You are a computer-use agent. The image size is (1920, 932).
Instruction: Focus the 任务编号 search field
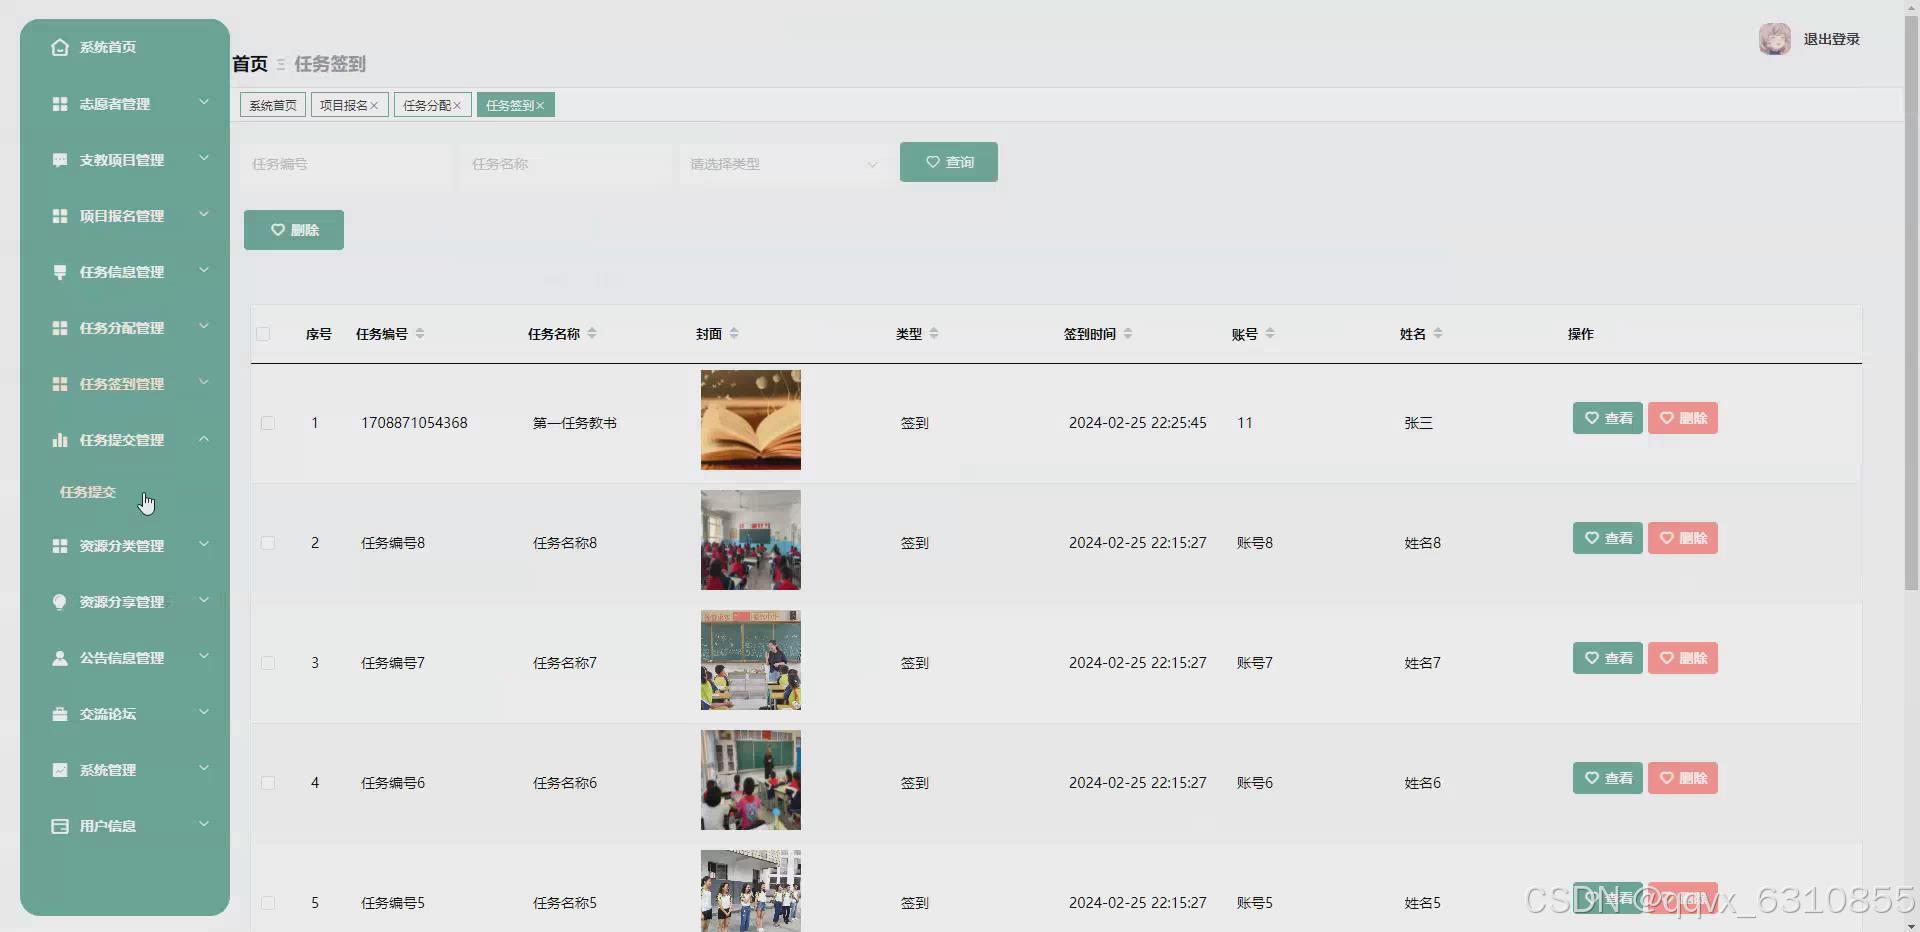click(345, 164)
